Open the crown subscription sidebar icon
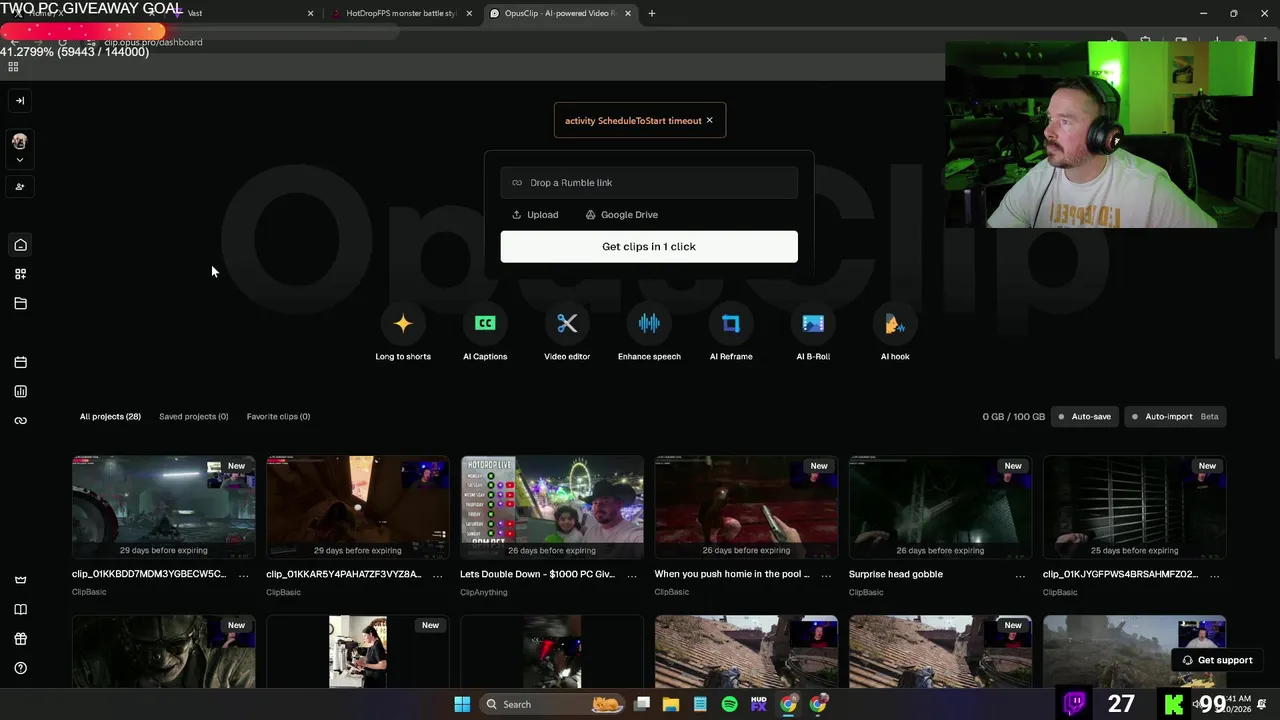 [20, 580]
